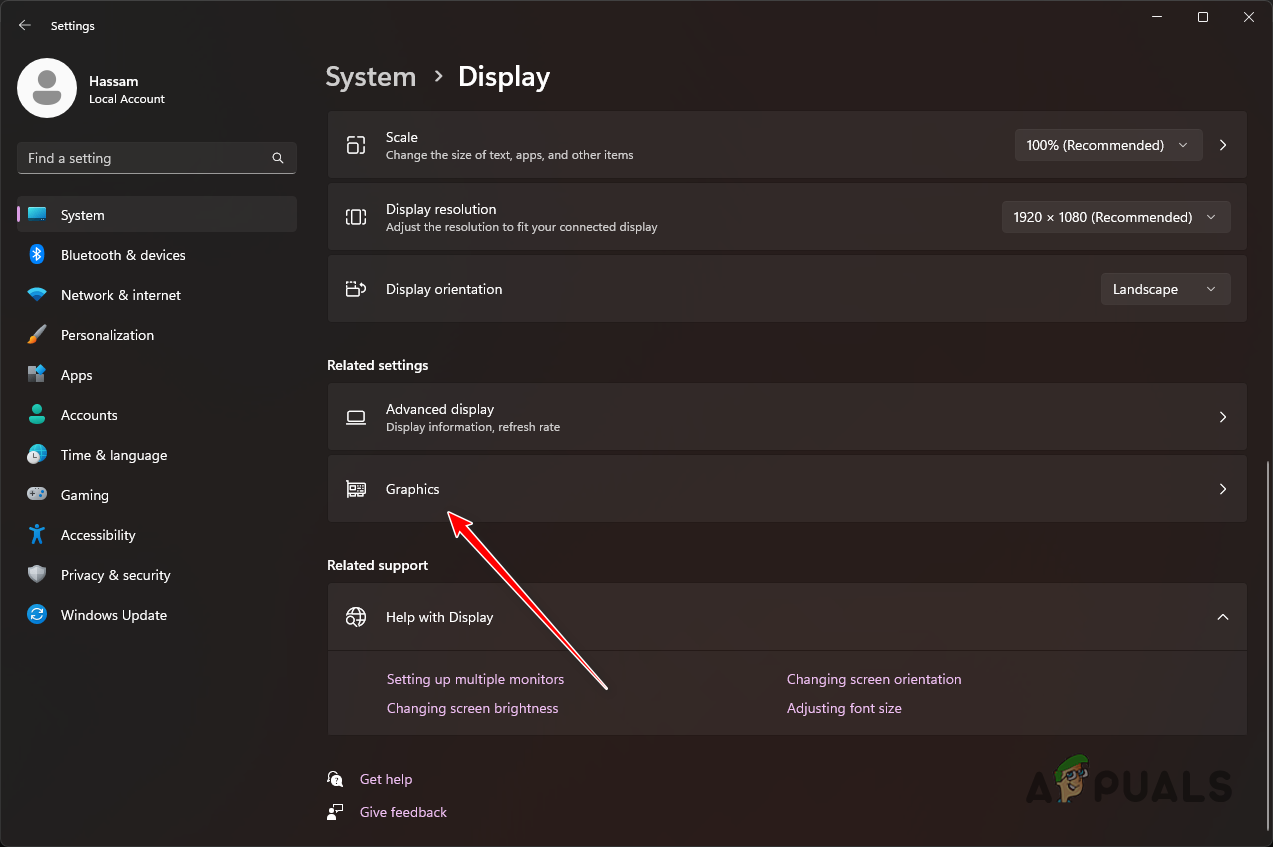Open the Scale dropdown showing 100%

pyautogui.click(x=1107, y=145)
